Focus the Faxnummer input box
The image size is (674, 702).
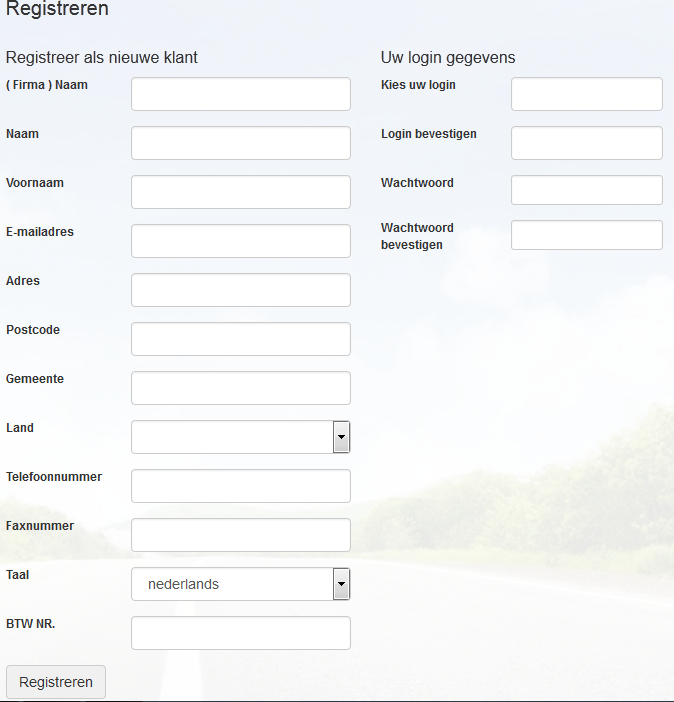click(x=240, y=535)
